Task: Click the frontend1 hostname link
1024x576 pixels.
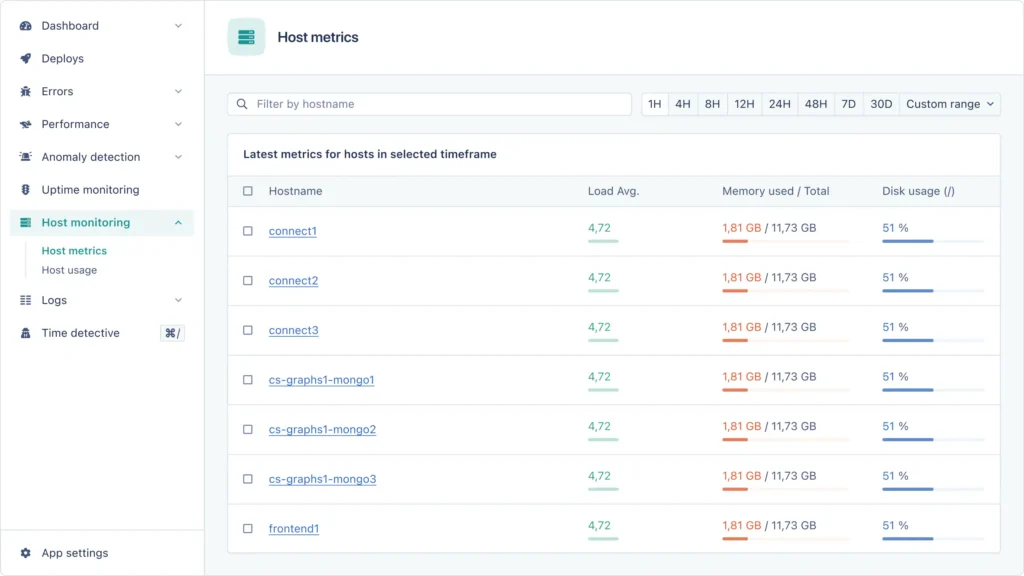Action: [x=293, y=528]
